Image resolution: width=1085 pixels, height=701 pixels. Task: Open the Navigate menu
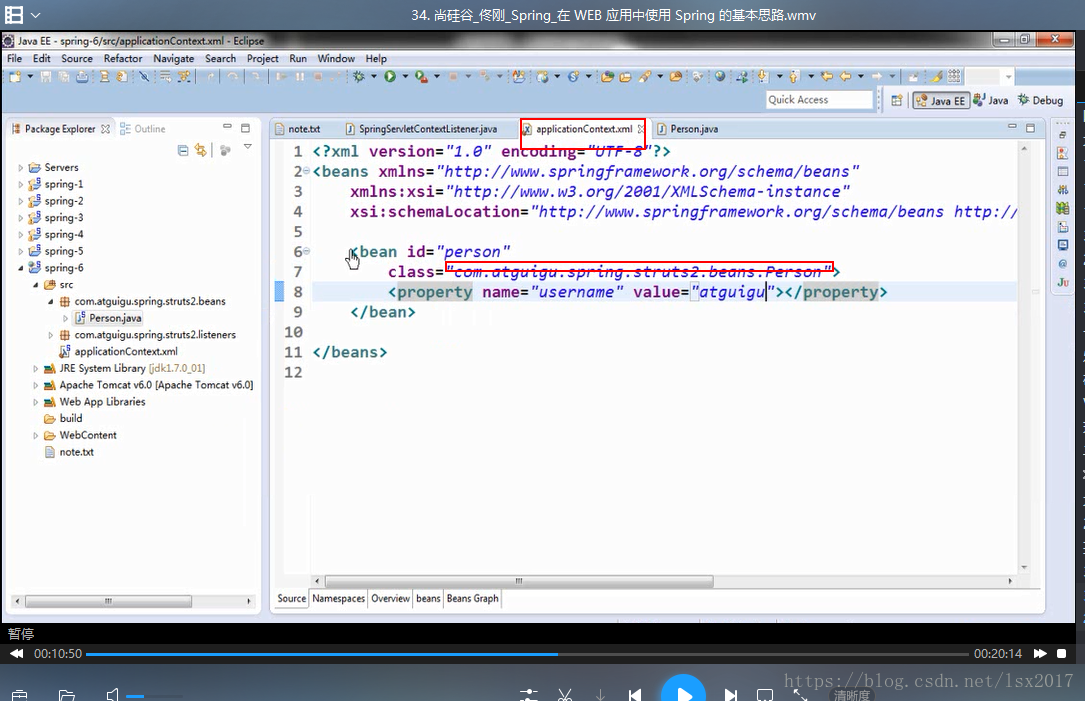coord(173,59)
